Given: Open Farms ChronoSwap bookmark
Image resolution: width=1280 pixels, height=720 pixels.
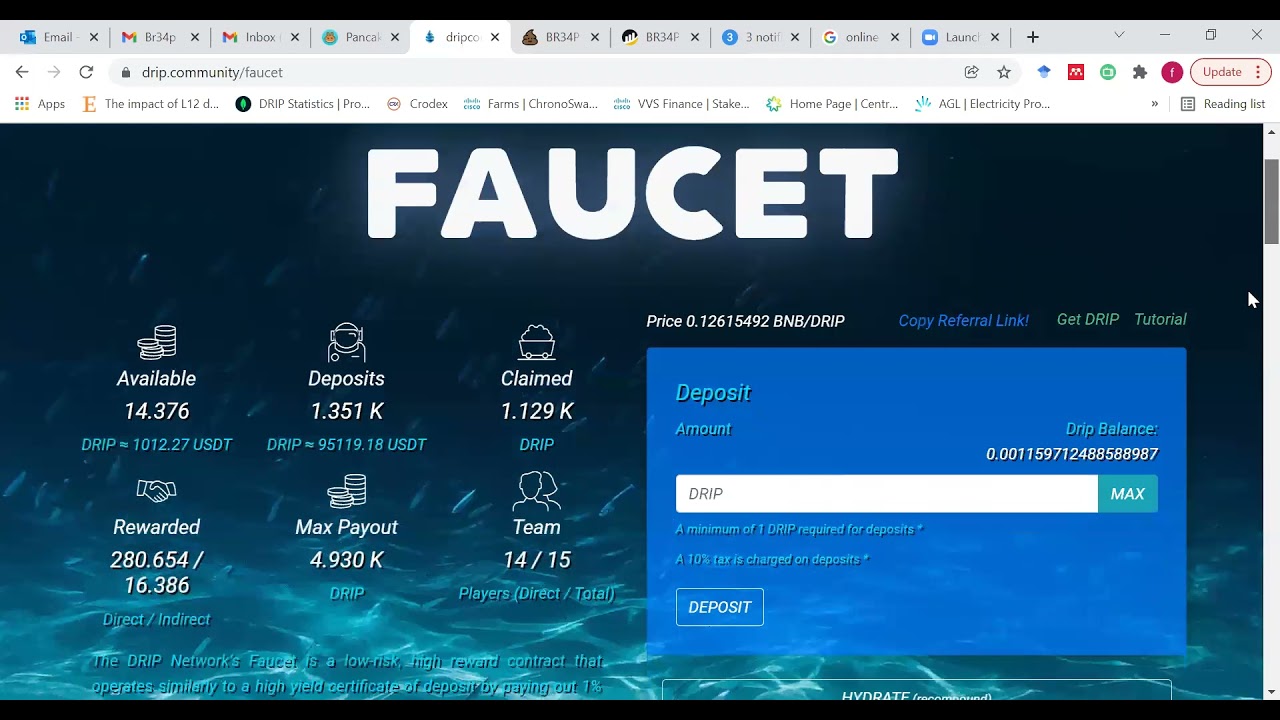Looking at the screenshot, I should click(x=531, y=104).
